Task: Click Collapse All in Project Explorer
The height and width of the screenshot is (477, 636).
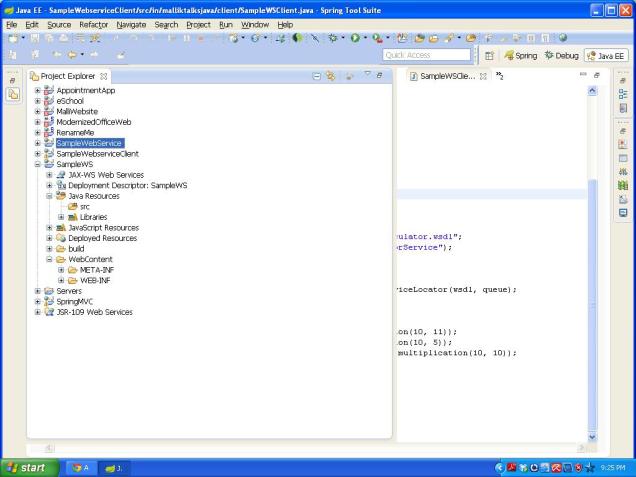Action: (x=317, y=76)
